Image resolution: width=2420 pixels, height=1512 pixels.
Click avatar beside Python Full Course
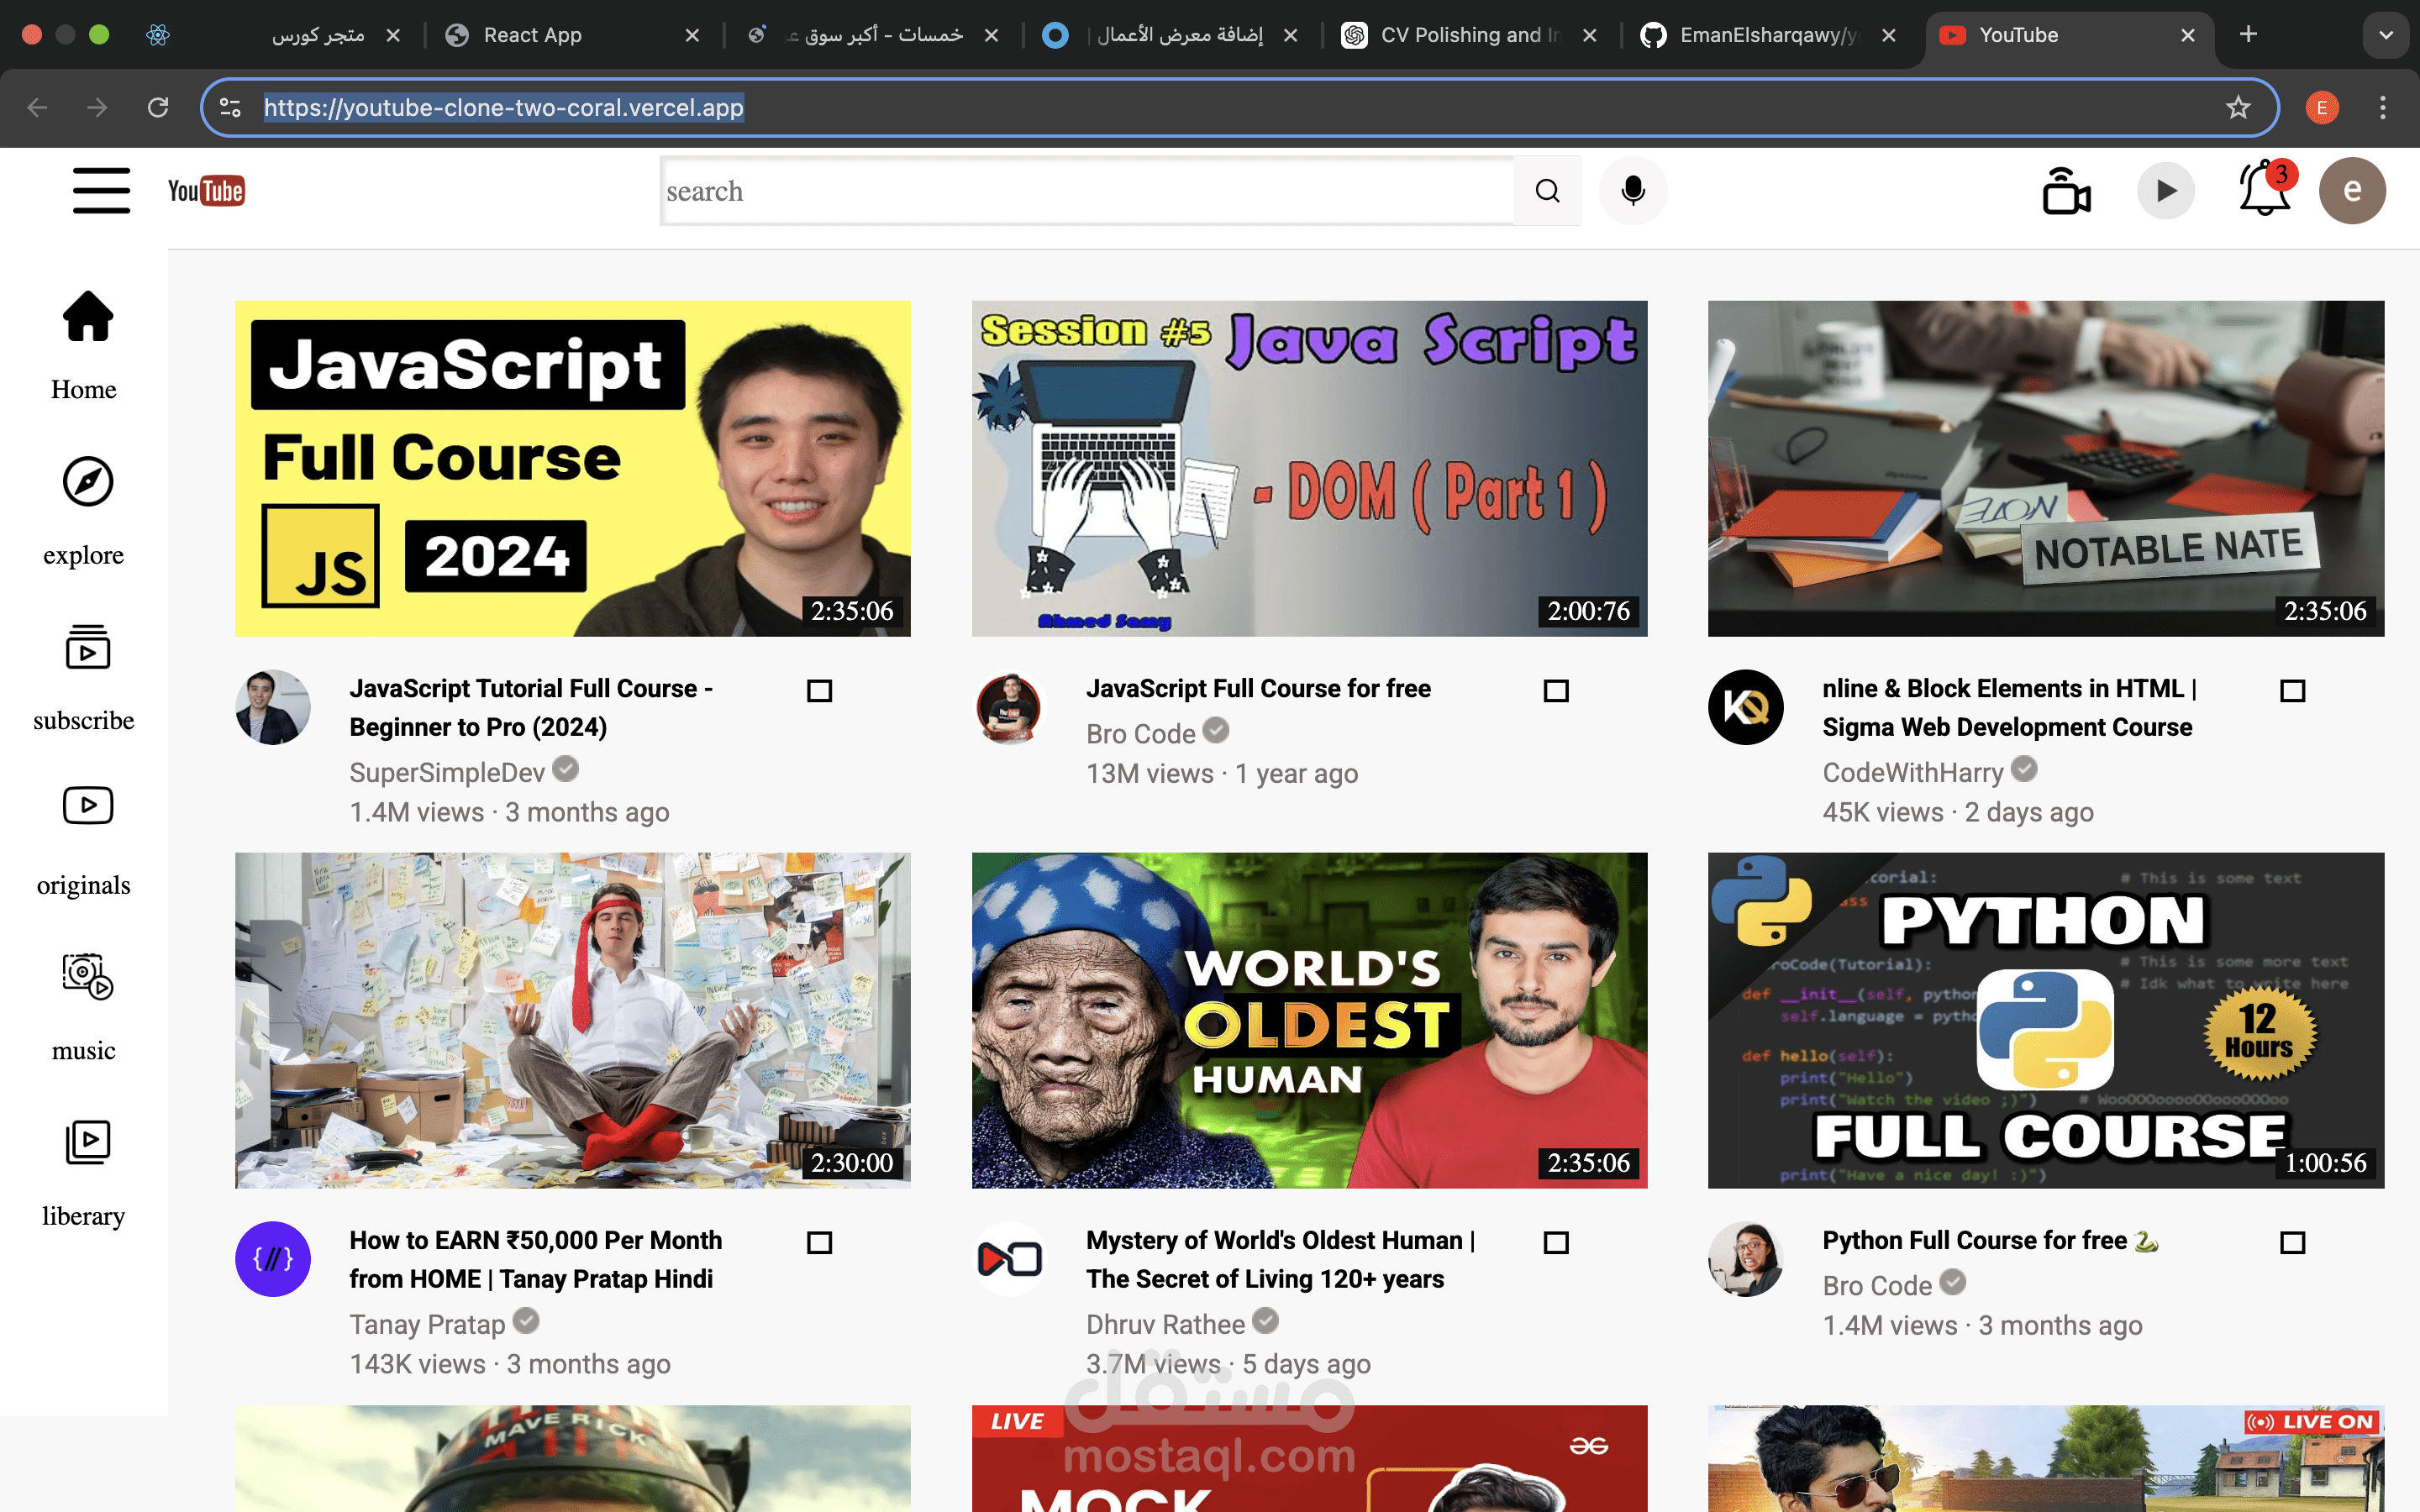[x=1746, y=1259]
